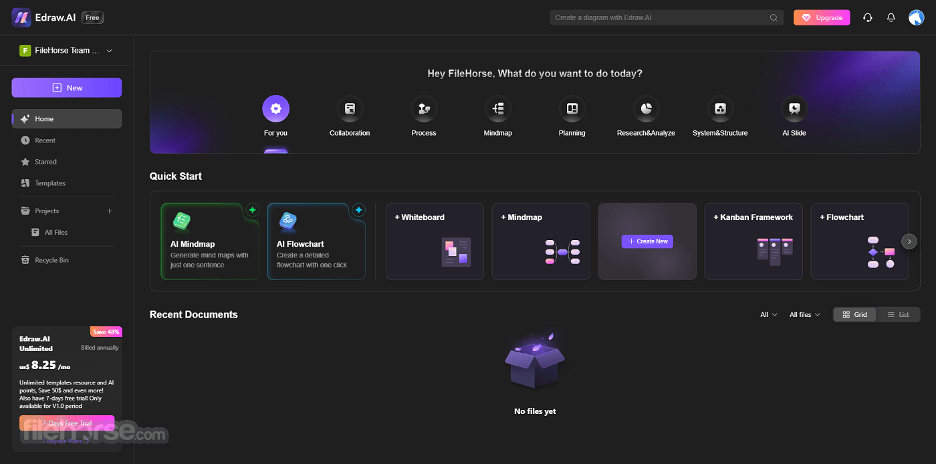Click the blue AI Flowchart icon
The image size is (936, 464).
point(288,222)
